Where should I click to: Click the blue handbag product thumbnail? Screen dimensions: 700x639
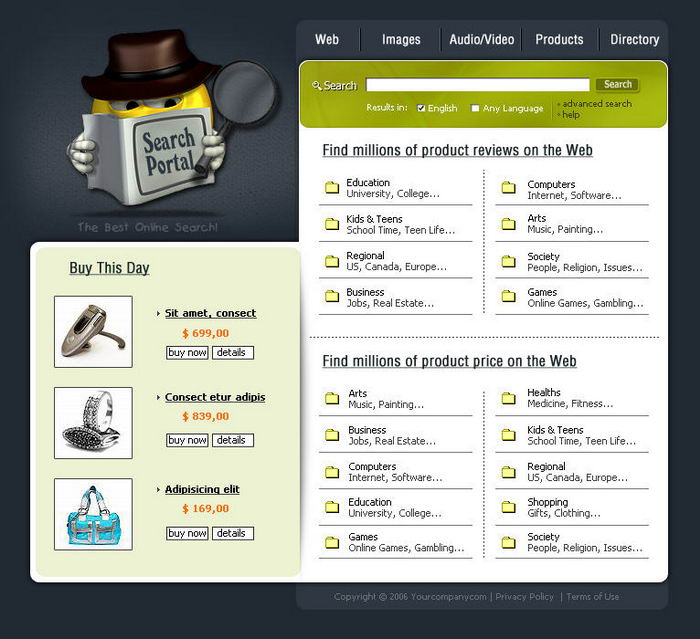[x=93, y=514]
